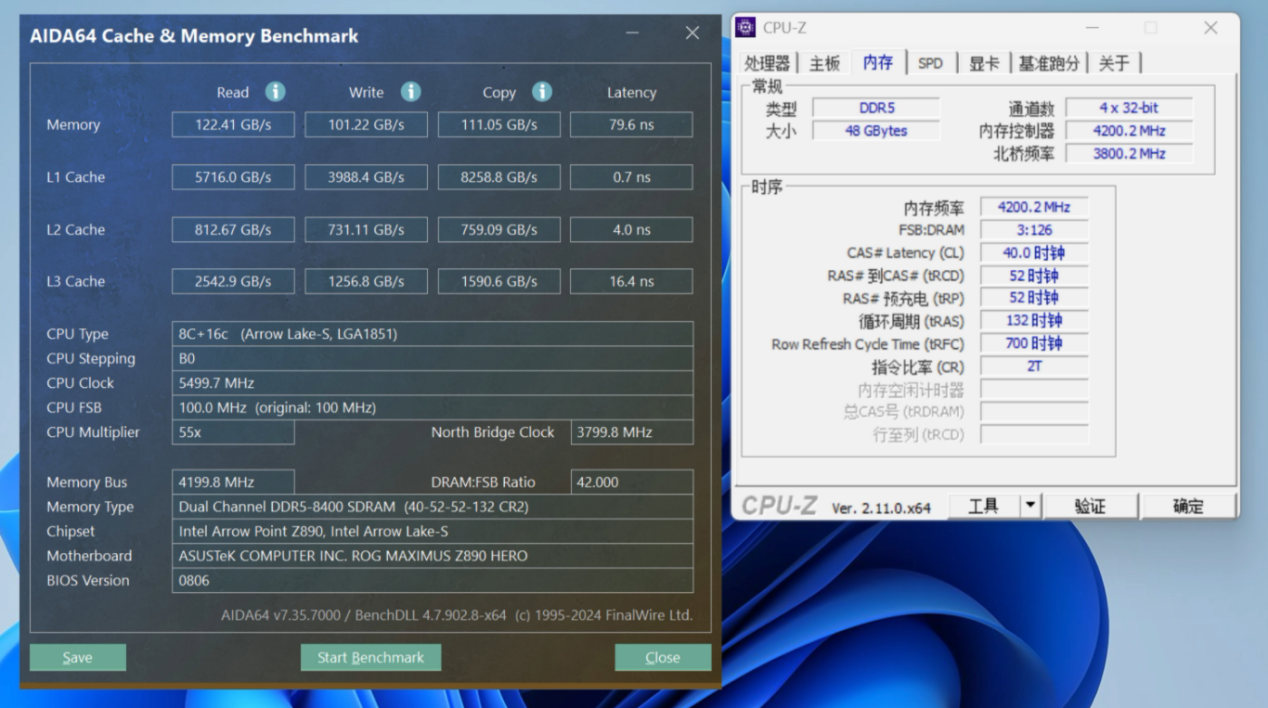This screenshot has height=708, width=1268.
Task: Switch to the 关于 tab
Action: pos(1114,63)
